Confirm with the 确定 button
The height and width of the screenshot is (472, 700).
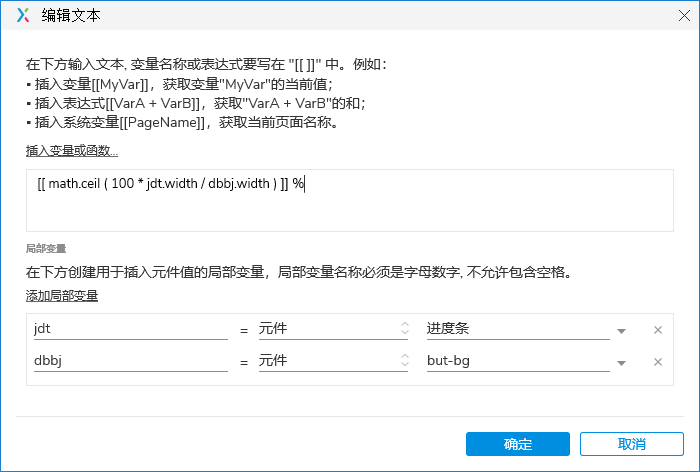518,444
